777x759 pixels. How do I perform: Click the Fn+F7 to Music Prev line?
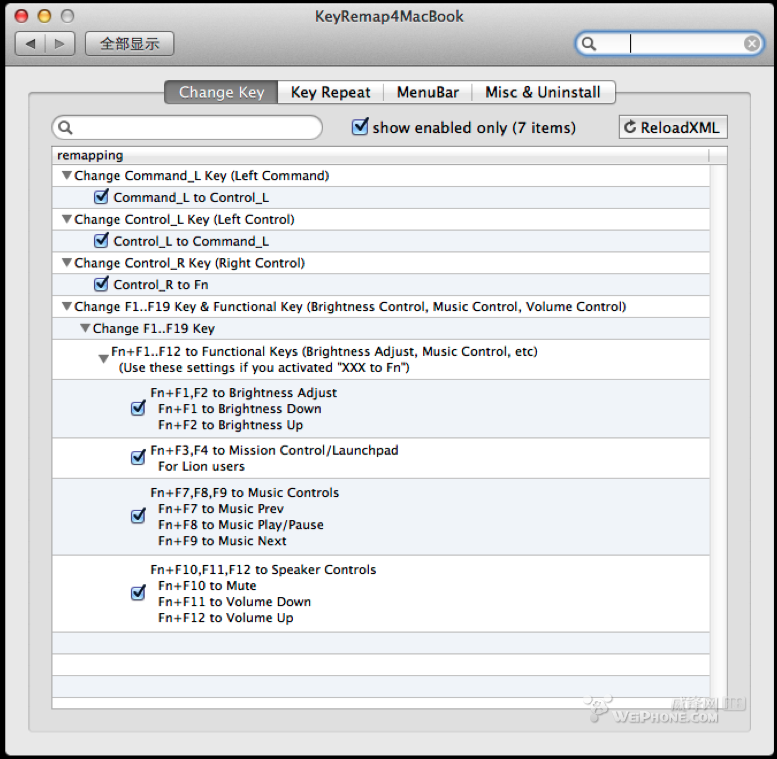[221, 509]
